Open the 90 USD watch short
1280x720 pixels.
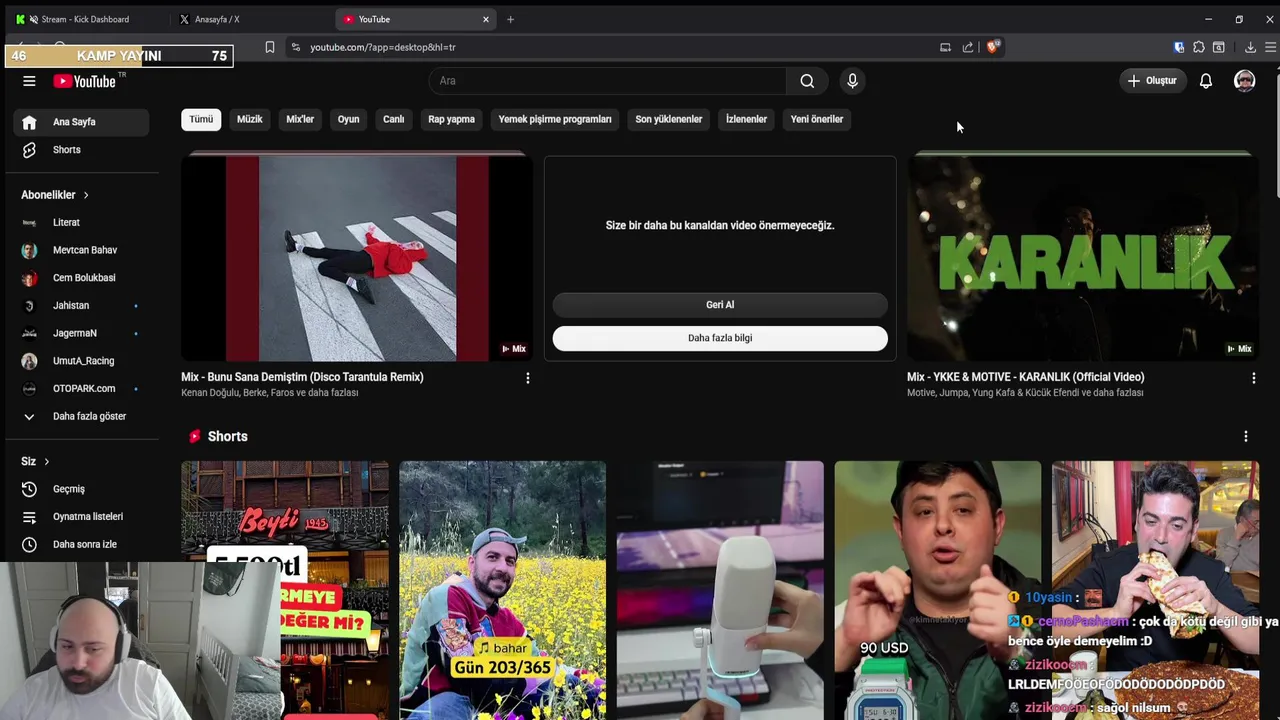[937, 590]
